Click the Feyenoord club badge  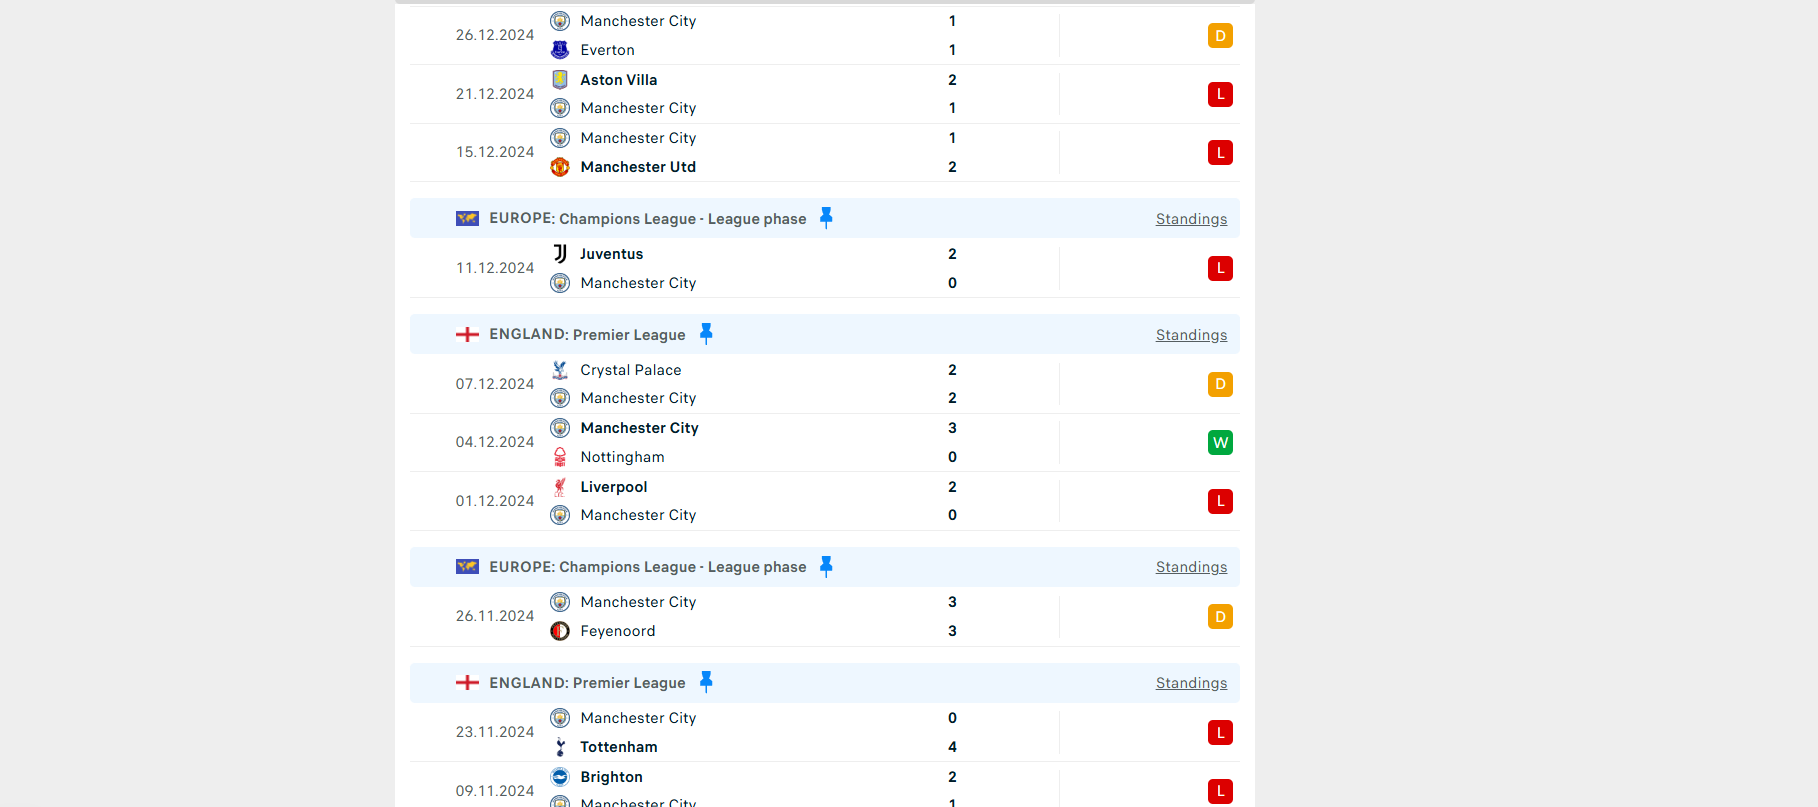pyautogui.click(x=560, y=631)
